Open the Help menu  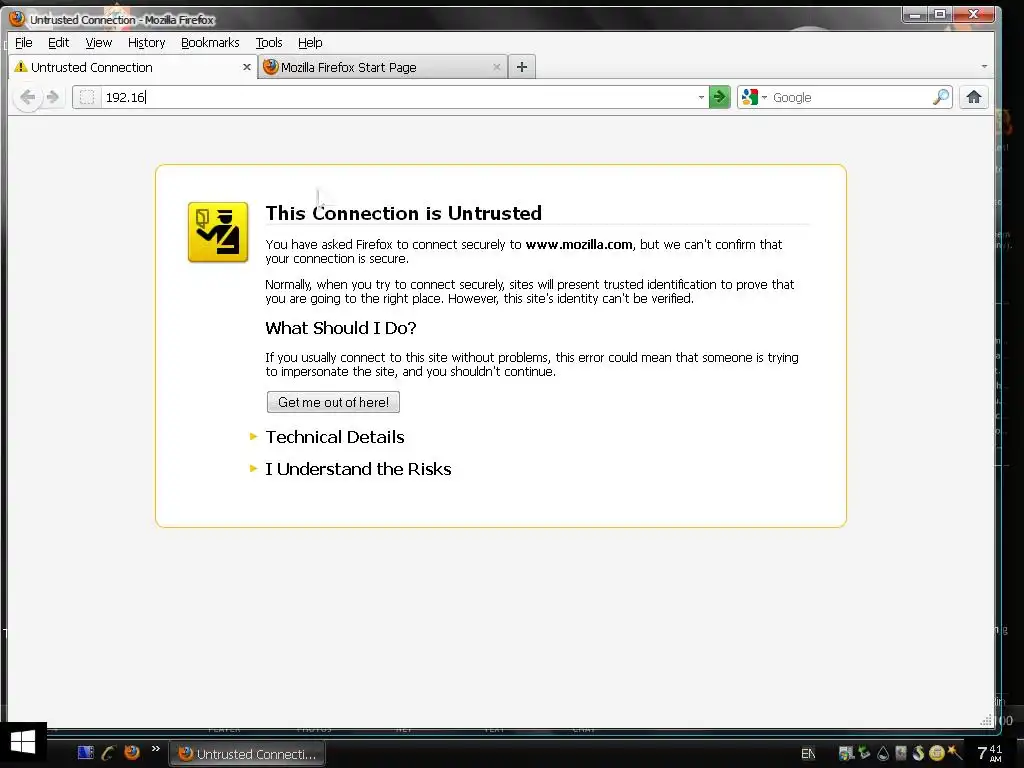pyautogui.click(x=310, y=42)
